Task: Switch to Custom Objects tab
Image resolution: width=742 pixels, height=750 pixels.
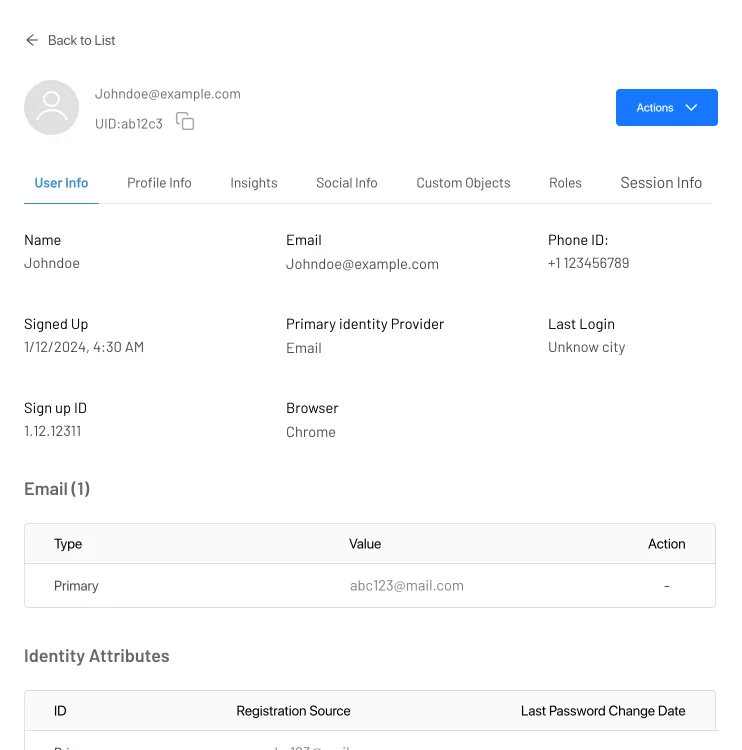Action: (463, 183)
